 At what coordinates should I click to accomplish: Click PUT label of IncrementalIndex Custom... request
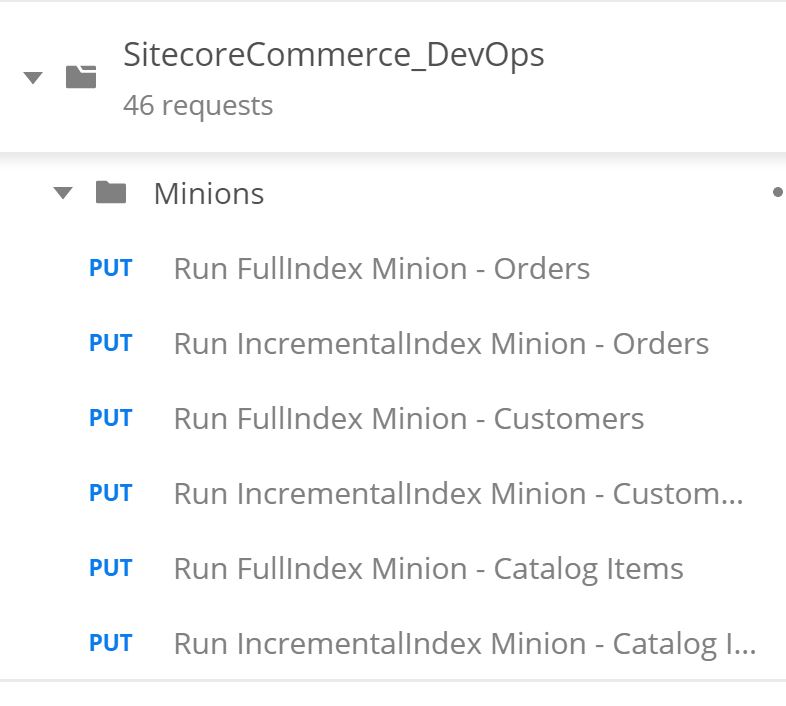110,493
